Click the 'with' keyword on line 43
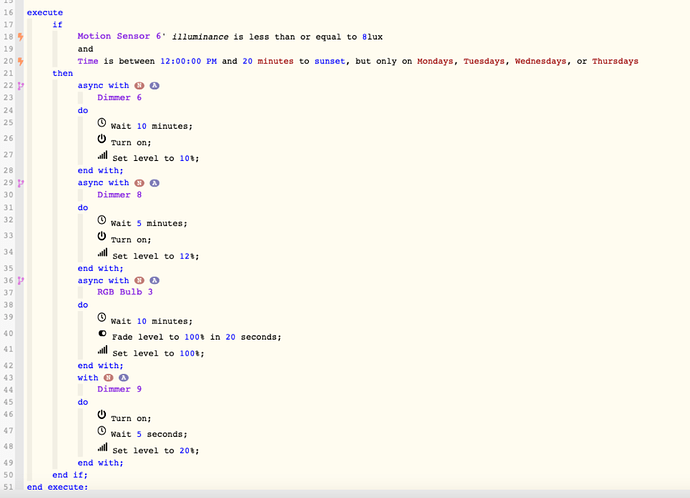Viewport: 690px width, 498px height. click(88, 377)
